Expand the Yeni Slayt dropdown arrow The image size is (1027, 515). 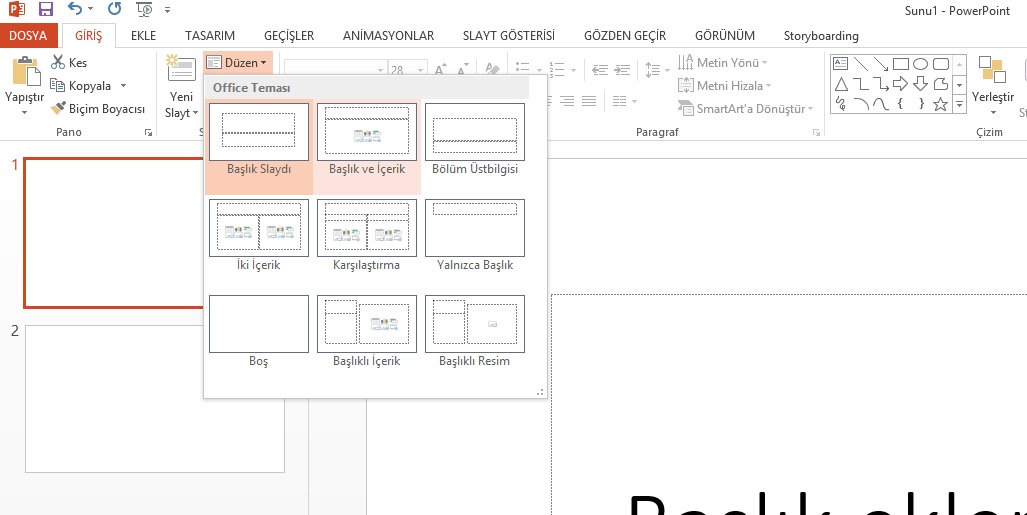point(195,113)
